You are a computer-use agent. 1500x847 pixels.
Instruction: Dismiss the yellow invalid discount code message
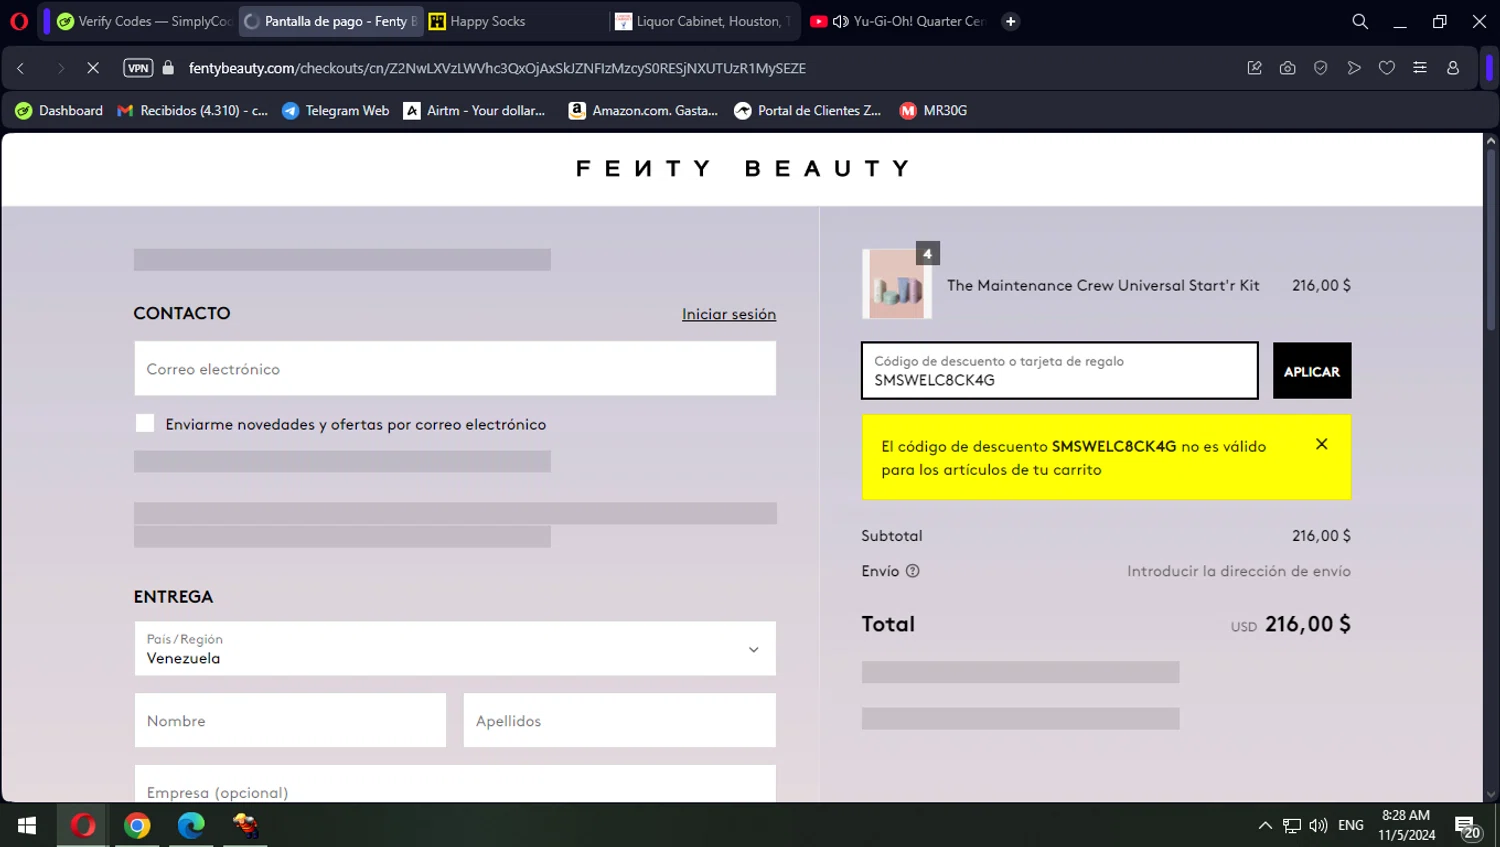tap(1321, 444)
